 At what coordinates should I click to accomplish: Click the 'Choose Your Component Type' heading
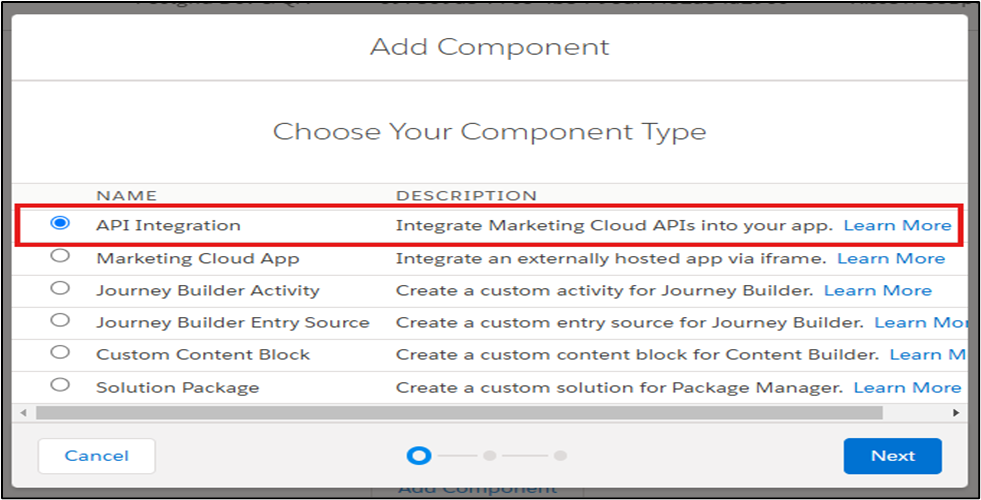tap(489, 132)
